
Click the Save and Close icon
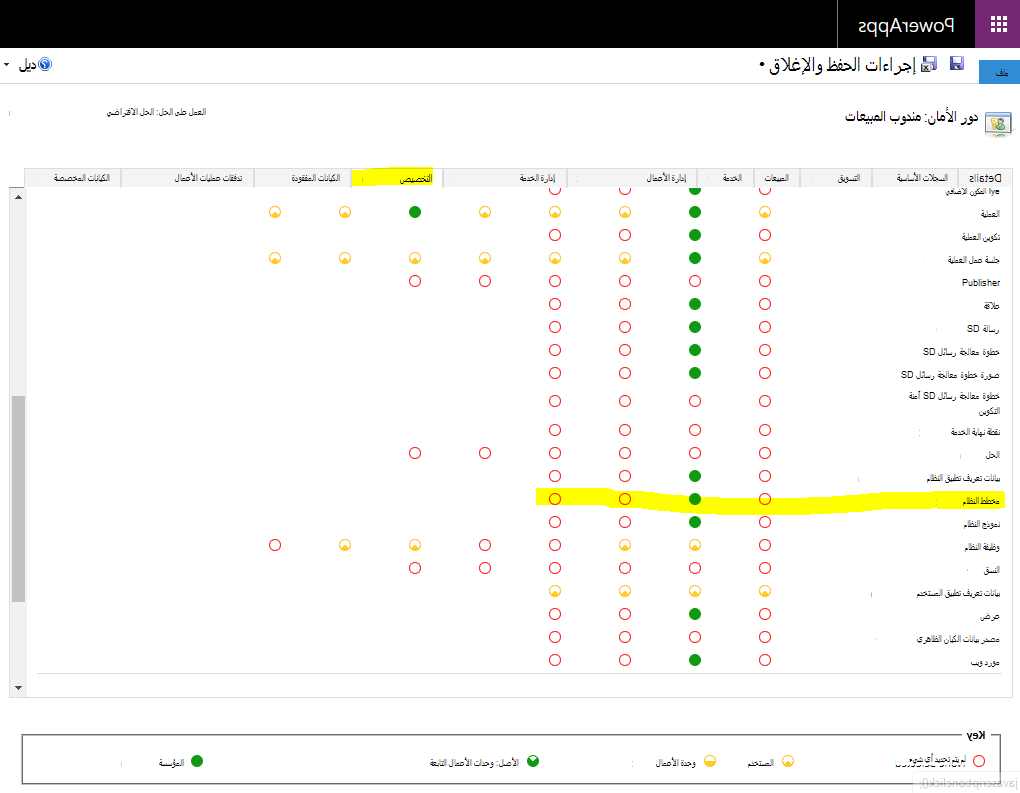coord(929,64)
